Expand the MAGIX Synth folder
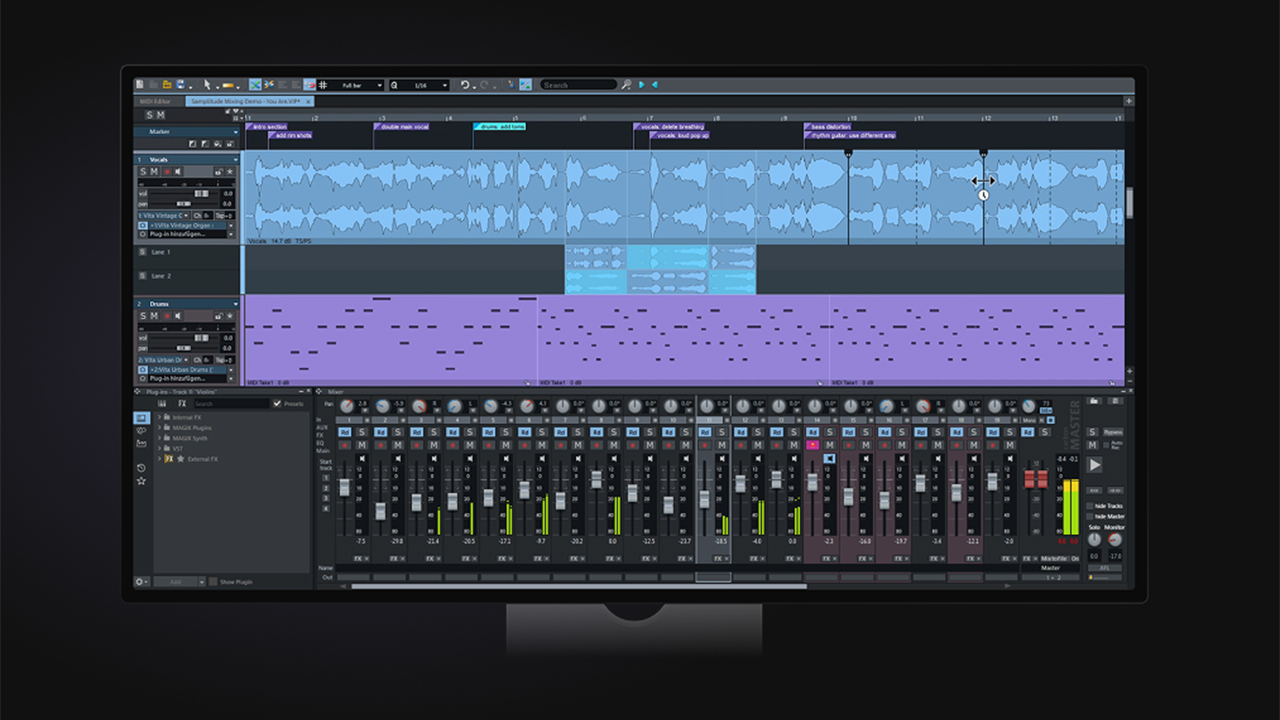This screenshot has width=1280, height=720. tap(158, 438)
